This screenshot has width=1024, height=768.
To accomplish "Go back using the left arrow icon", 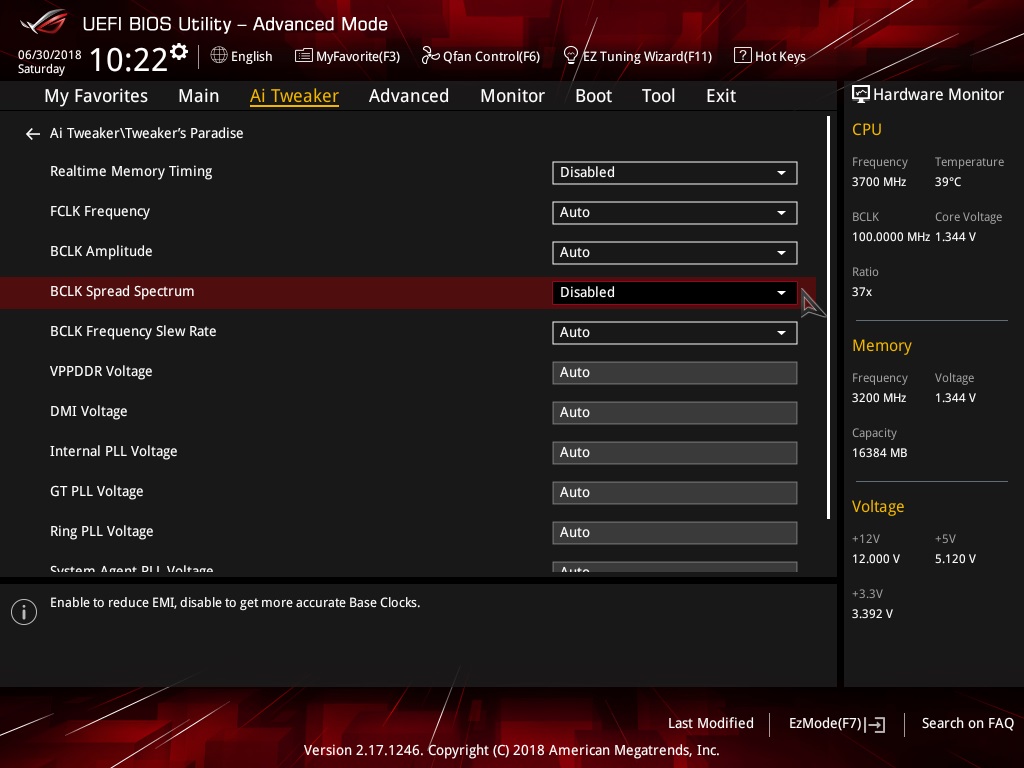I will click(x=33, y=134).
